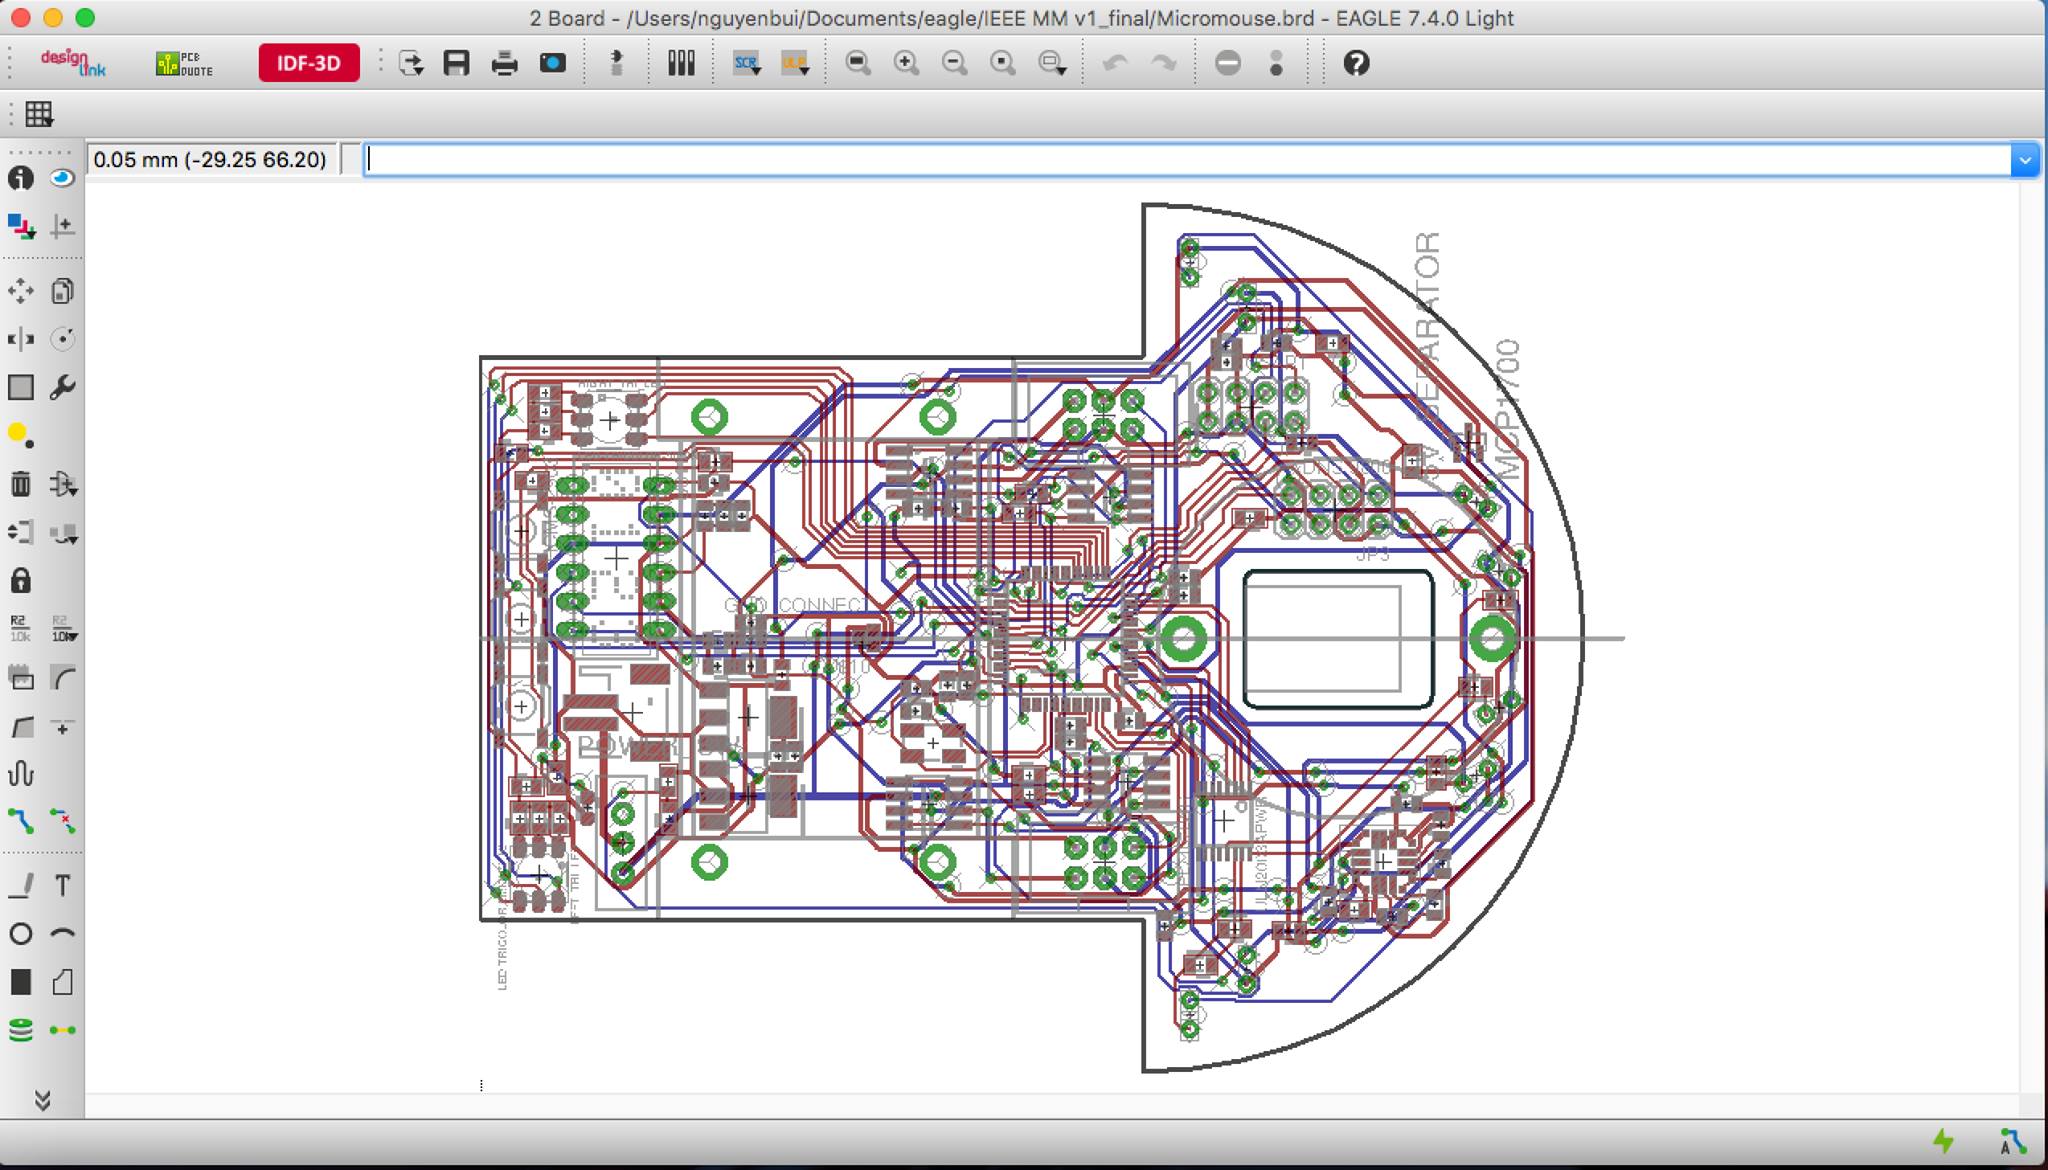Select the Text tool

coord(62,885)
